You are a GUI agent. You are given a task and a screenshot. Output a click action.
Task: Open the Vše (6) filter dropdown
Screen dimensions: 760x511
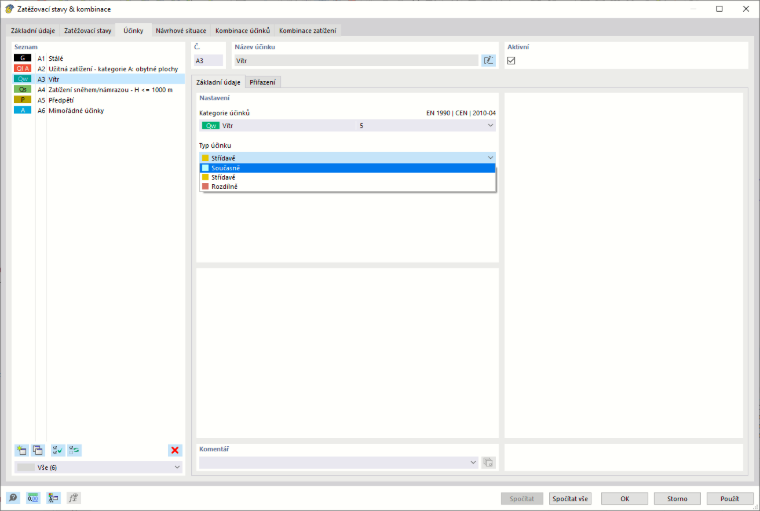pos(99,467)
